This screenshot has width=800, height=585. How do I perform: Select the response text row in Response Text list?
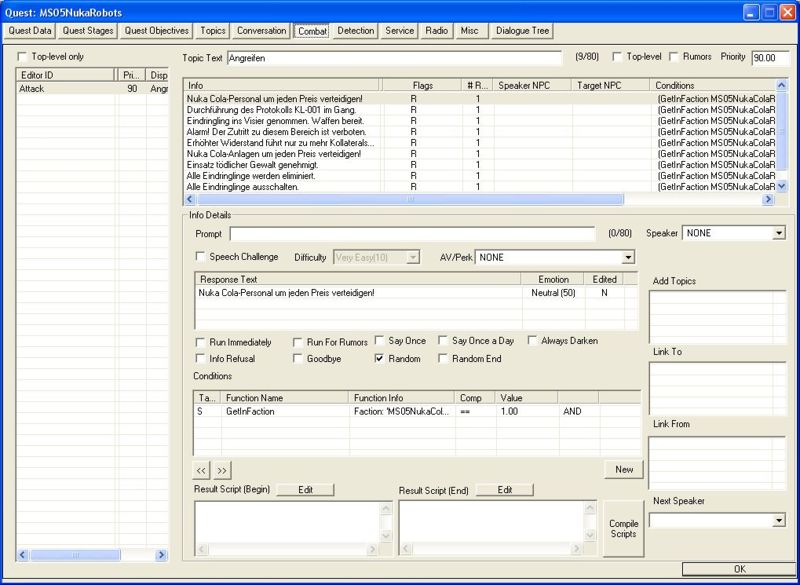[x=416, y=293]
